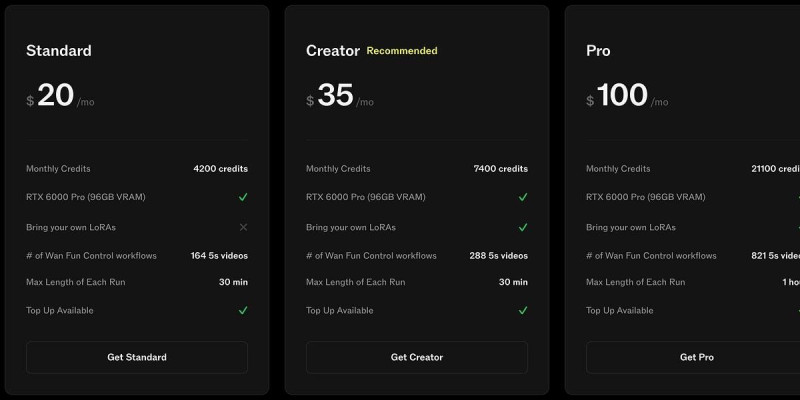Click Standard RTX 6000 Pro green checkmark
Image resolution: width=800 pixels, height=400 pixels.
pos(243,197)
